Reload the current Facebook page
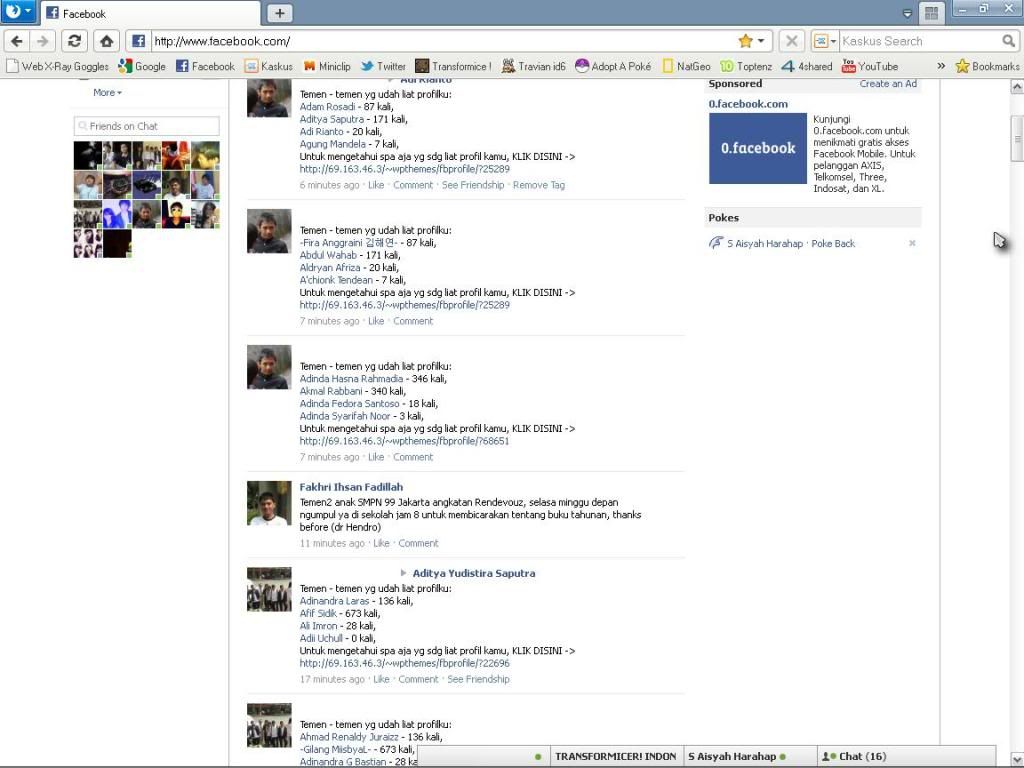Screen dimensions: 1024x768 (x=74, y=41)
